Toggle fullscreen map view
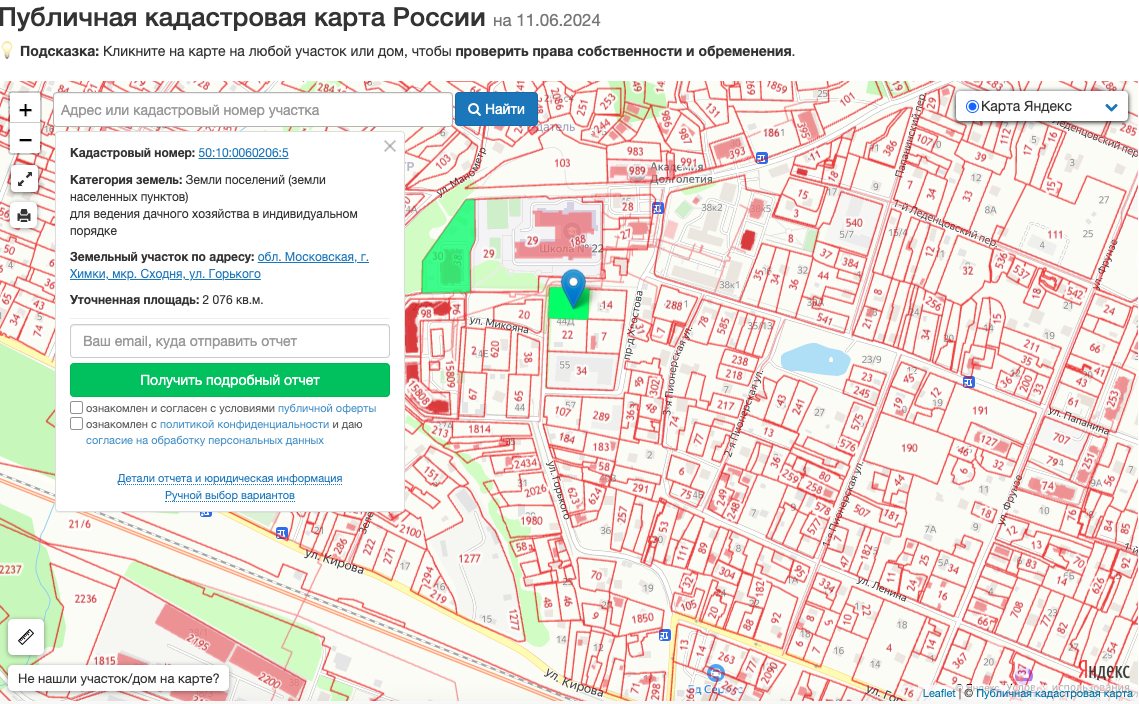 coord(25,179)
